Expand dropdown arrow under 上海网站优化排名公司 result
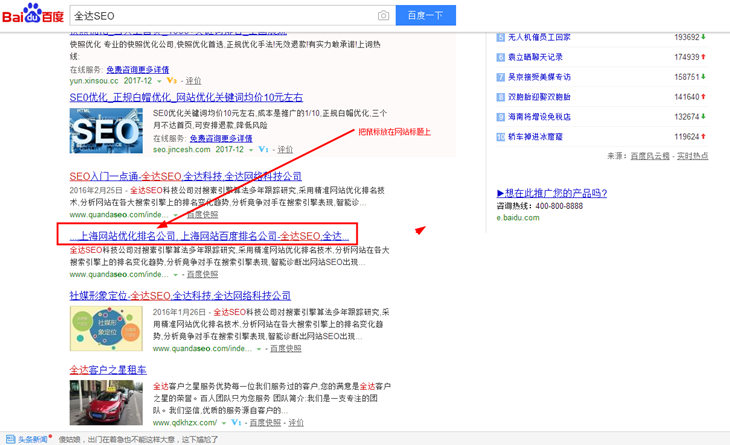Screen dimensions: 730x445 coord(176,275)
